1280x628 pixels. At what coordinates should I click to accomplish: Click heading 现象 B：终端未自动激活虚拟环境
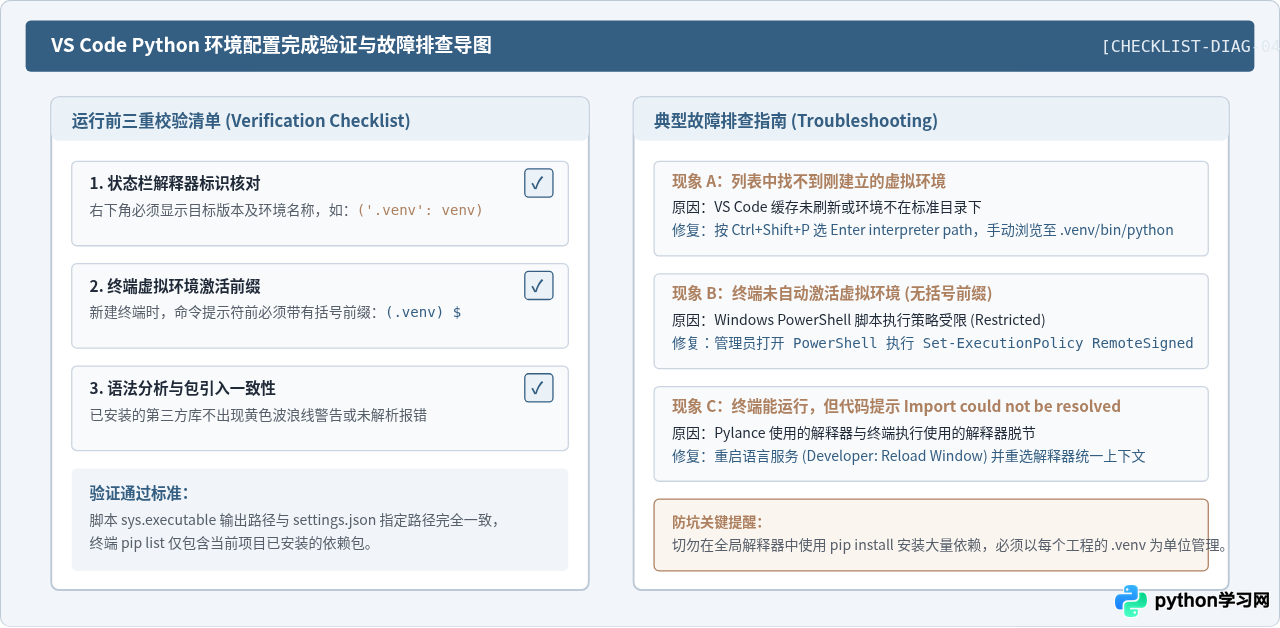[832, 293]
